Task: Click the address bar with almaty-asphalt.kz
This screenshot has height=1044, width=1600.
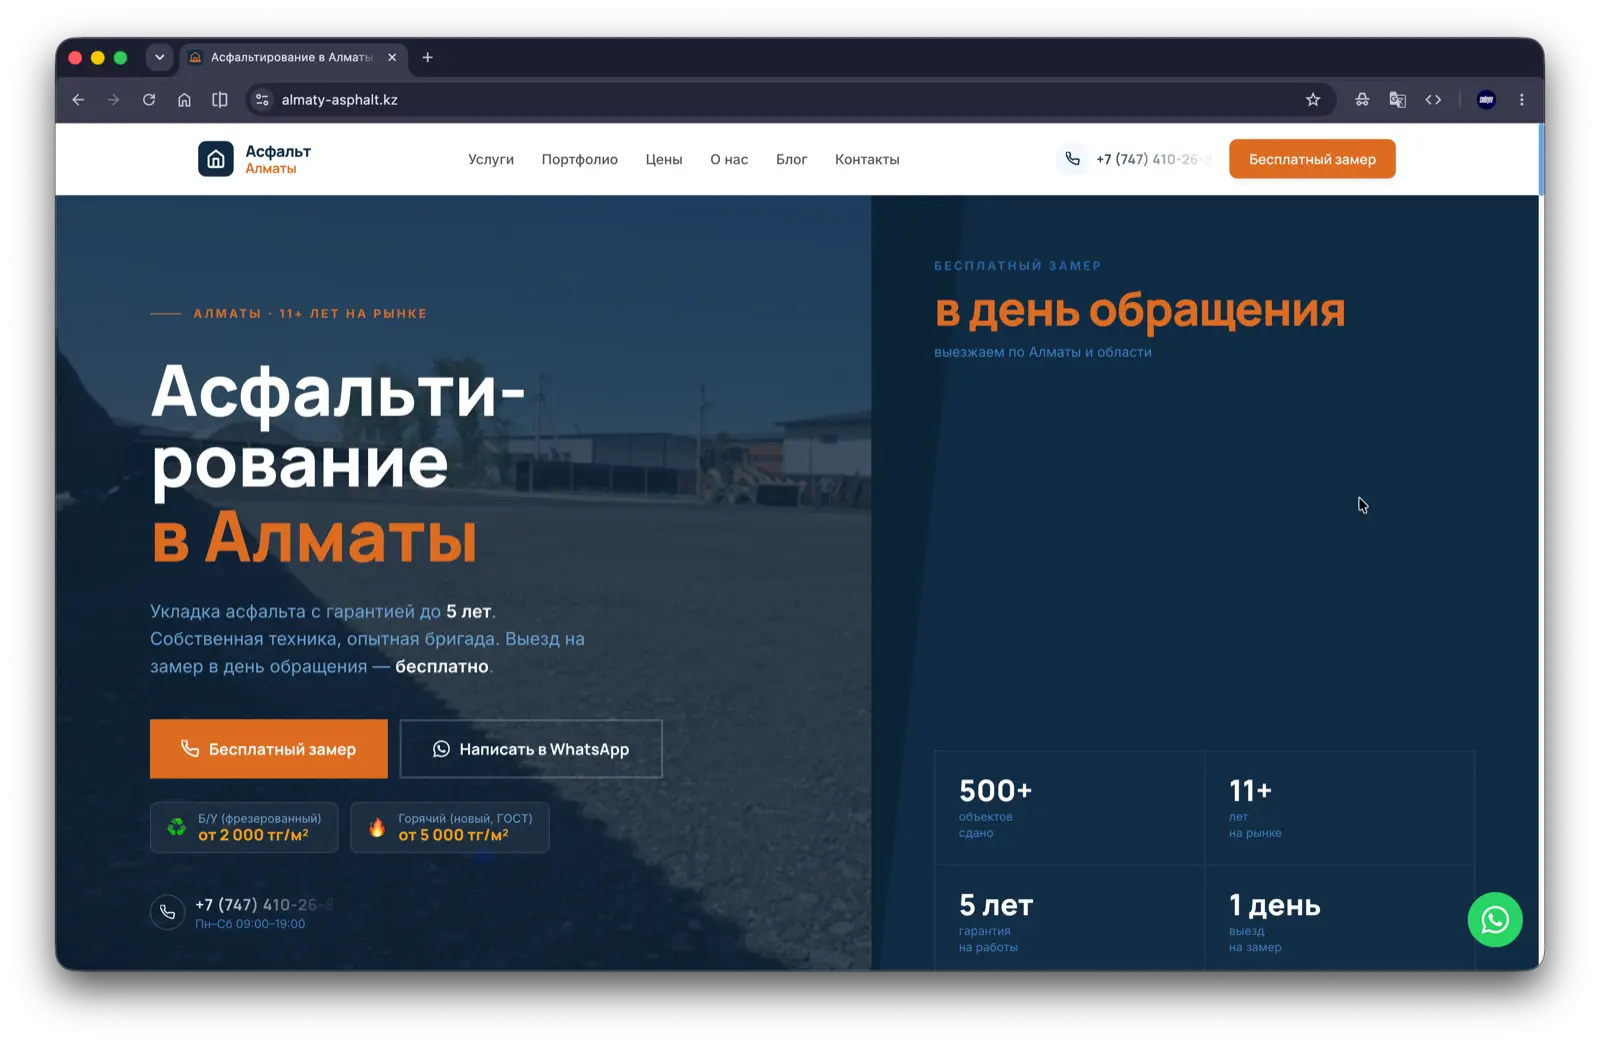Action: pyautogui.click(x=790, y=100)
